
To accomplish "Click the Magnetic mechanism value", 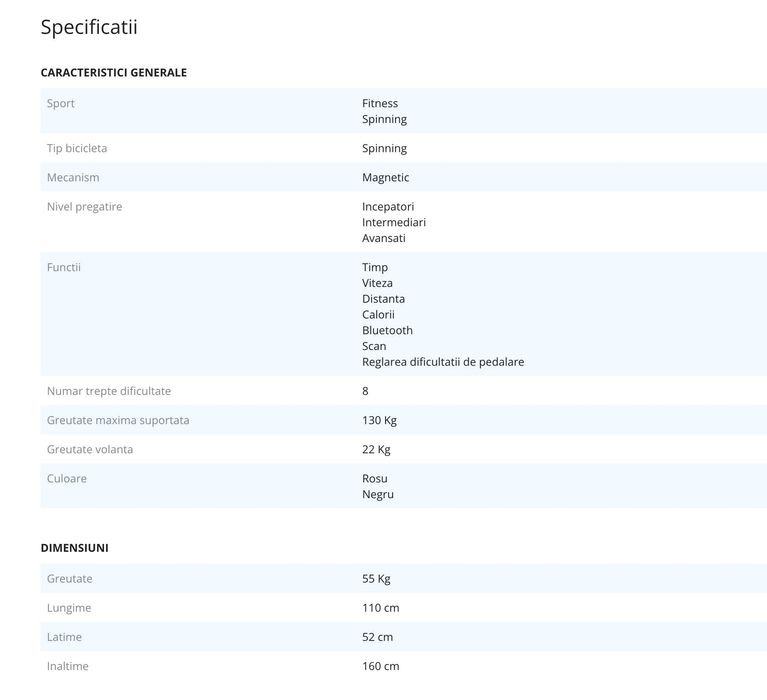I will pyautogui.click(x=385, y=178).
